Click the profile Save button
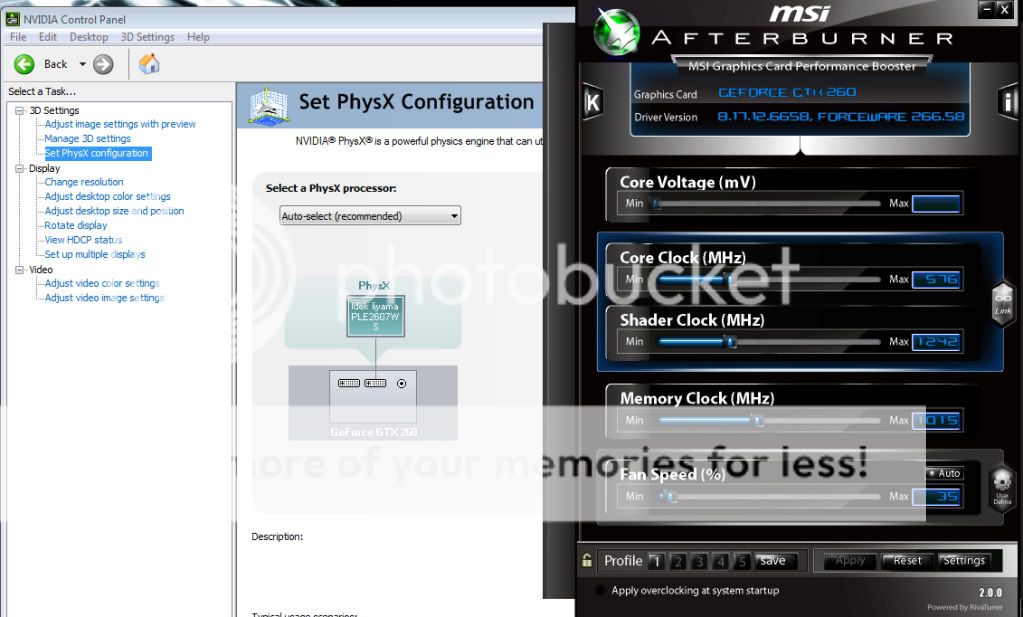 [775, 561]
